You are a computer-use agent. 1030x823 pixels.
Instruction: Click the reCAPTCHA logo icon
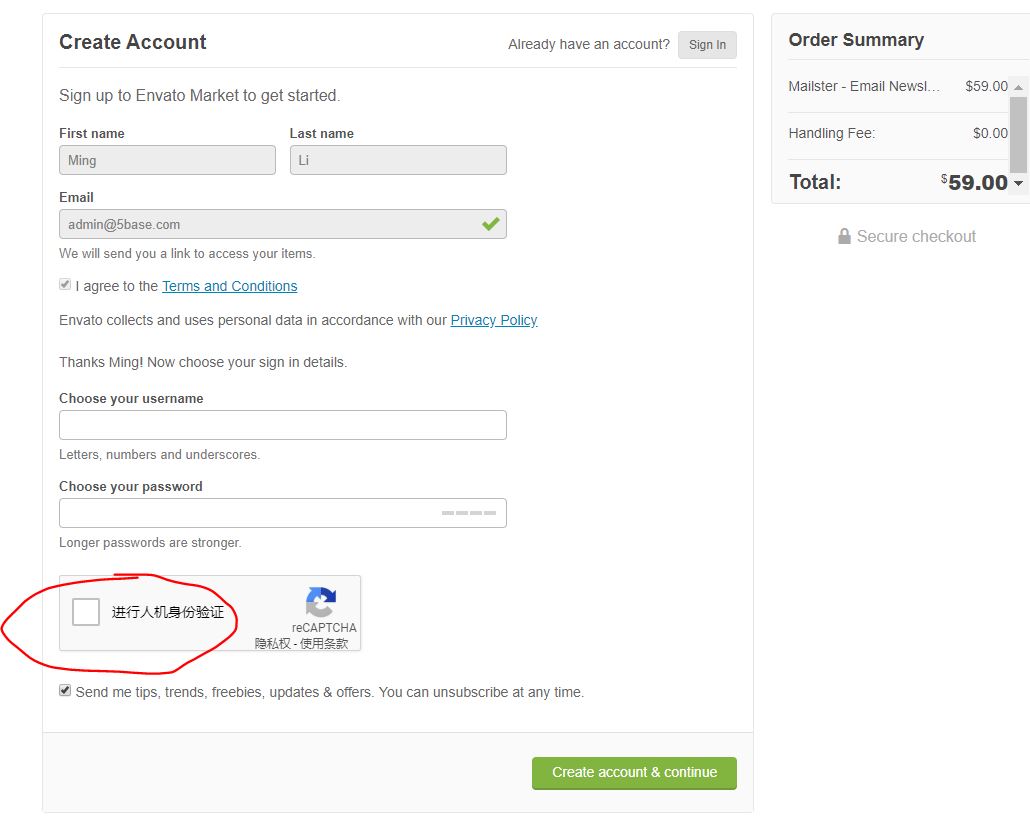point(321,602)
